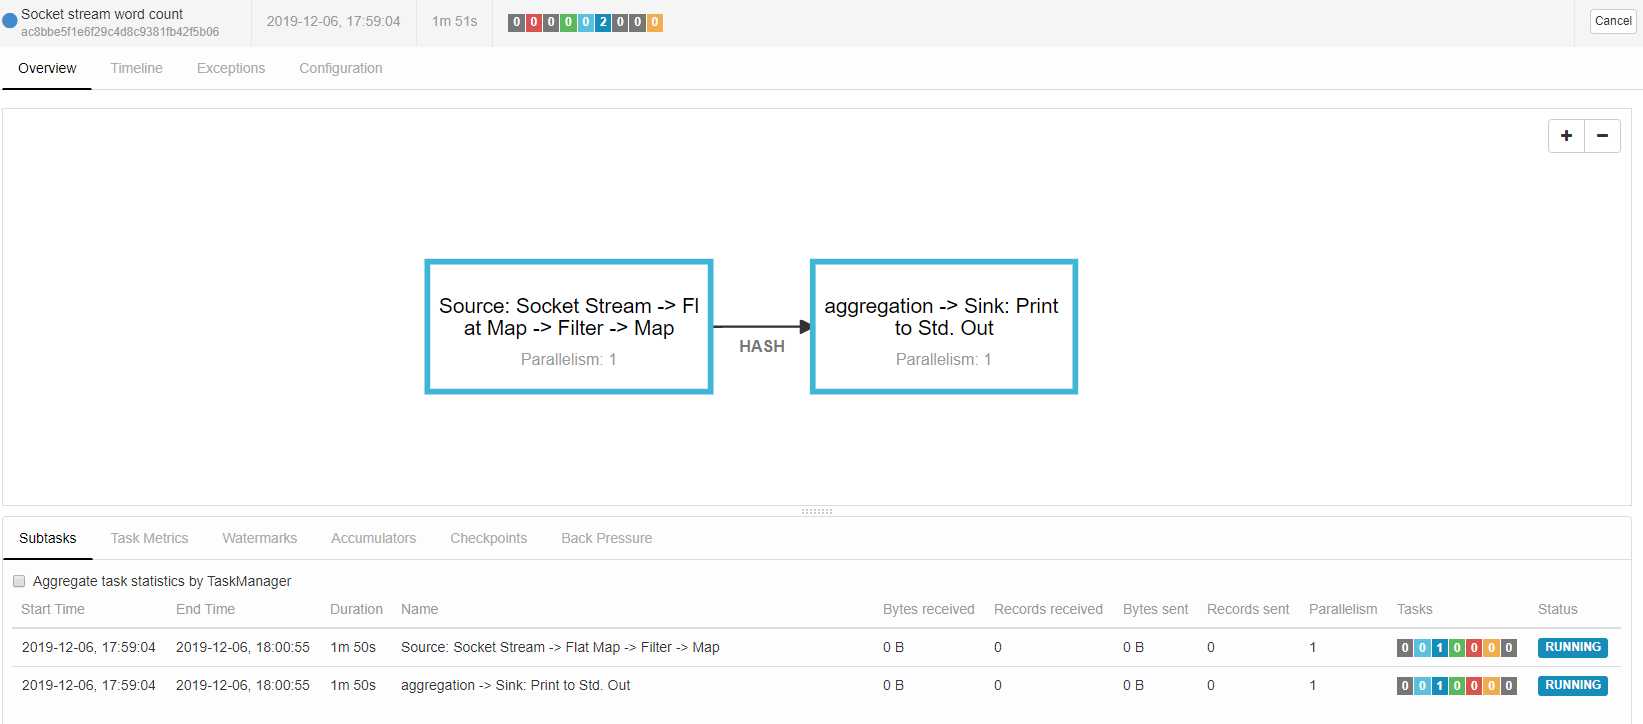This screenshot has height=724, width=1643.
Task: Click the RUNNING badge for aggregation task
Action: (1572, 686)
